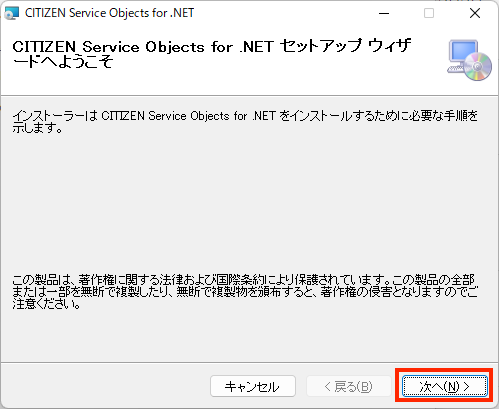Click the < arrow on the 戻る button
The width and height of the screenshot is (499, 409).
pos(328,387)
